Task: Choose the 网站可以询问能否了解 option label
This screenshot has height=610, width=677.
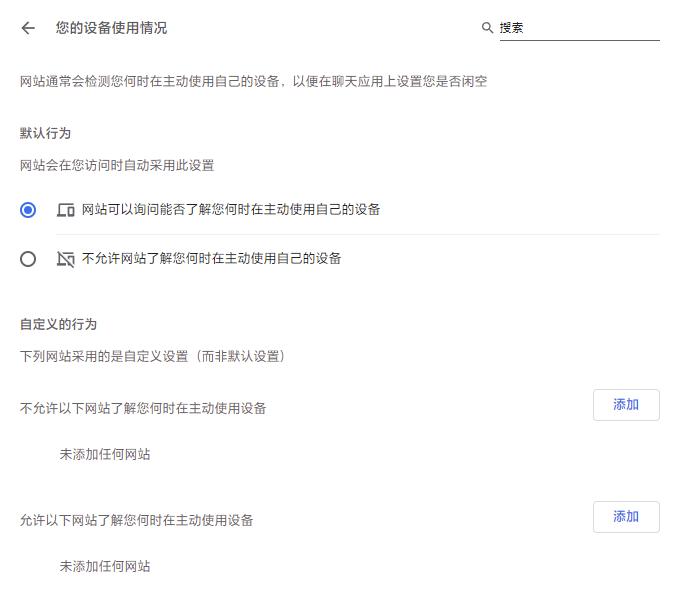Action: click(231, 210)
